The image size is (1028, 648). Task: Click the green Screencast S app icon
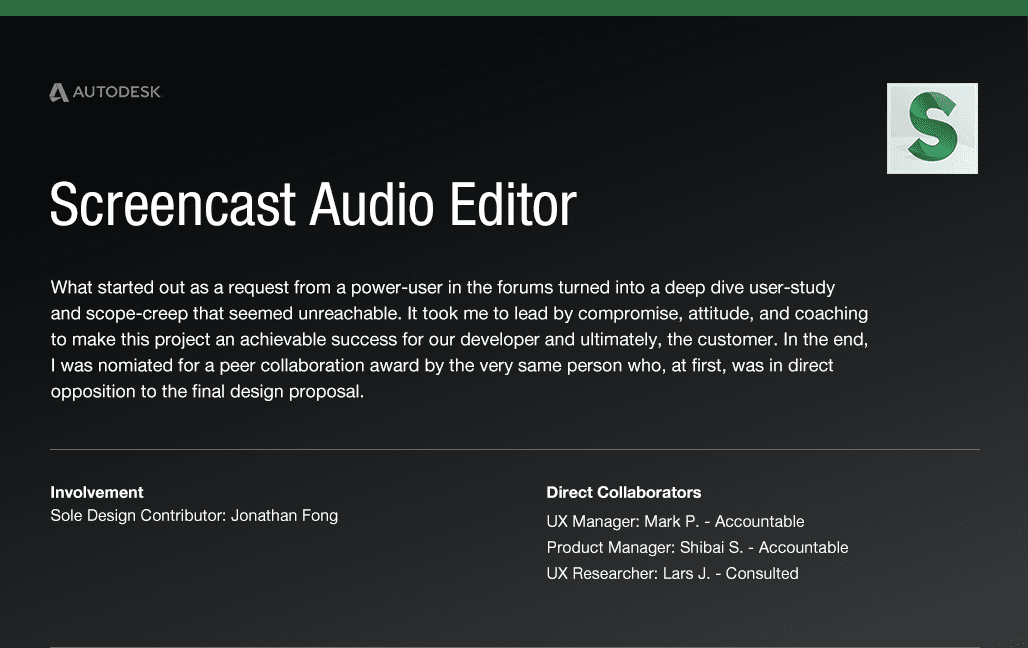tap(932, 129)
